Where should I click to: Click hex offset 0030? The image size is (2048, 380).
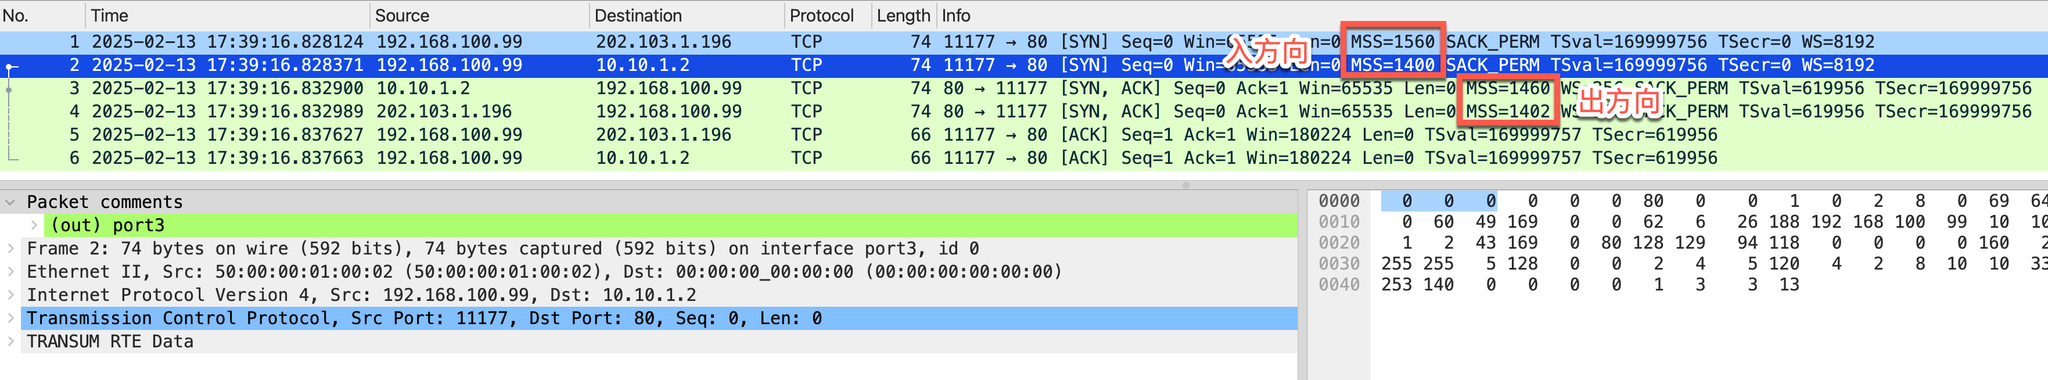(x=1339, y=264)
